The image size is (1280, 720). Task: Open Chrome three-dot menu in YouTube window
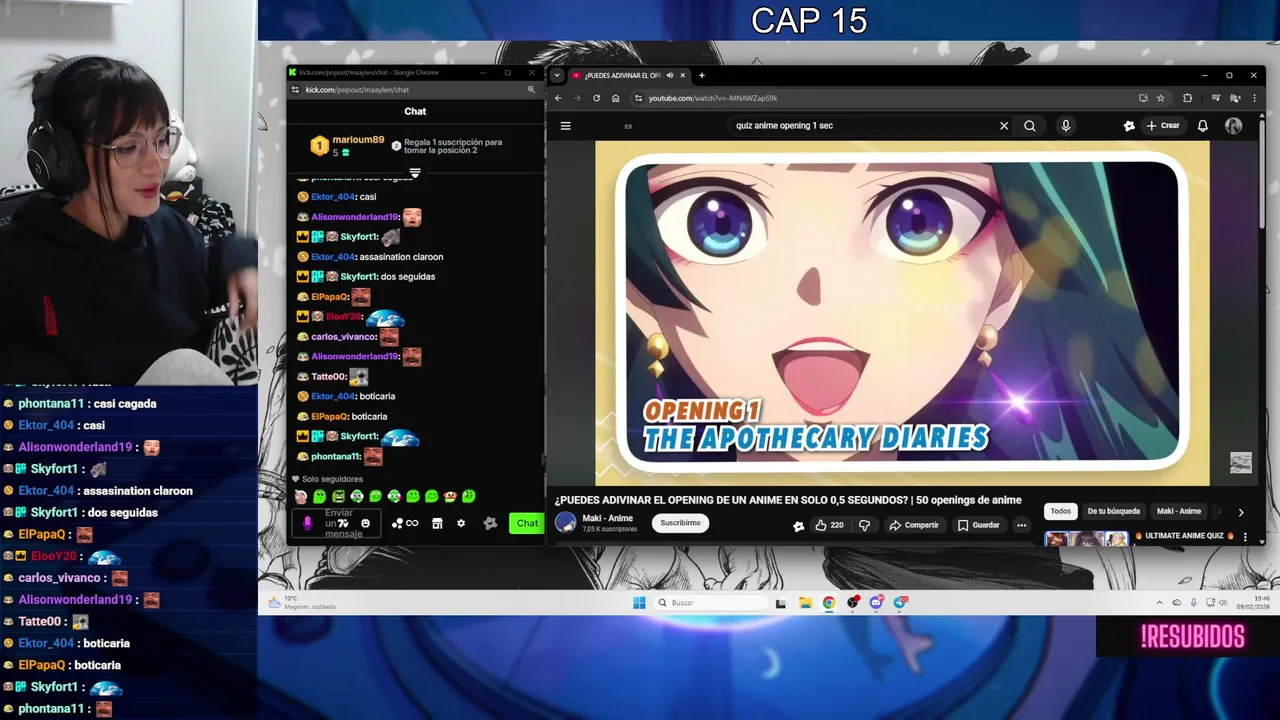pos(1254,98)
